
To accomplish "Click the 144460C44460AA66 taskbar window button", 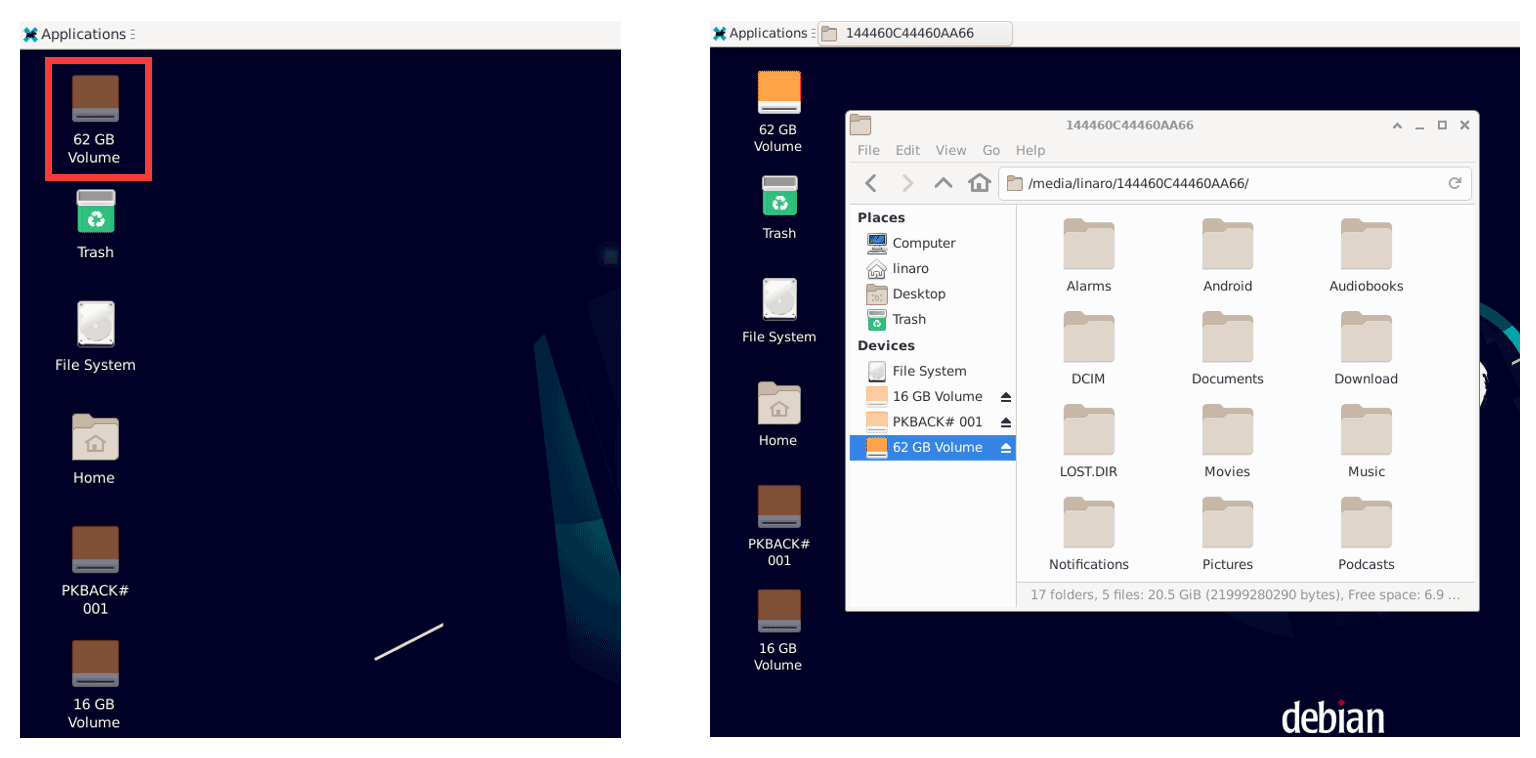I will tap(915, 33).
